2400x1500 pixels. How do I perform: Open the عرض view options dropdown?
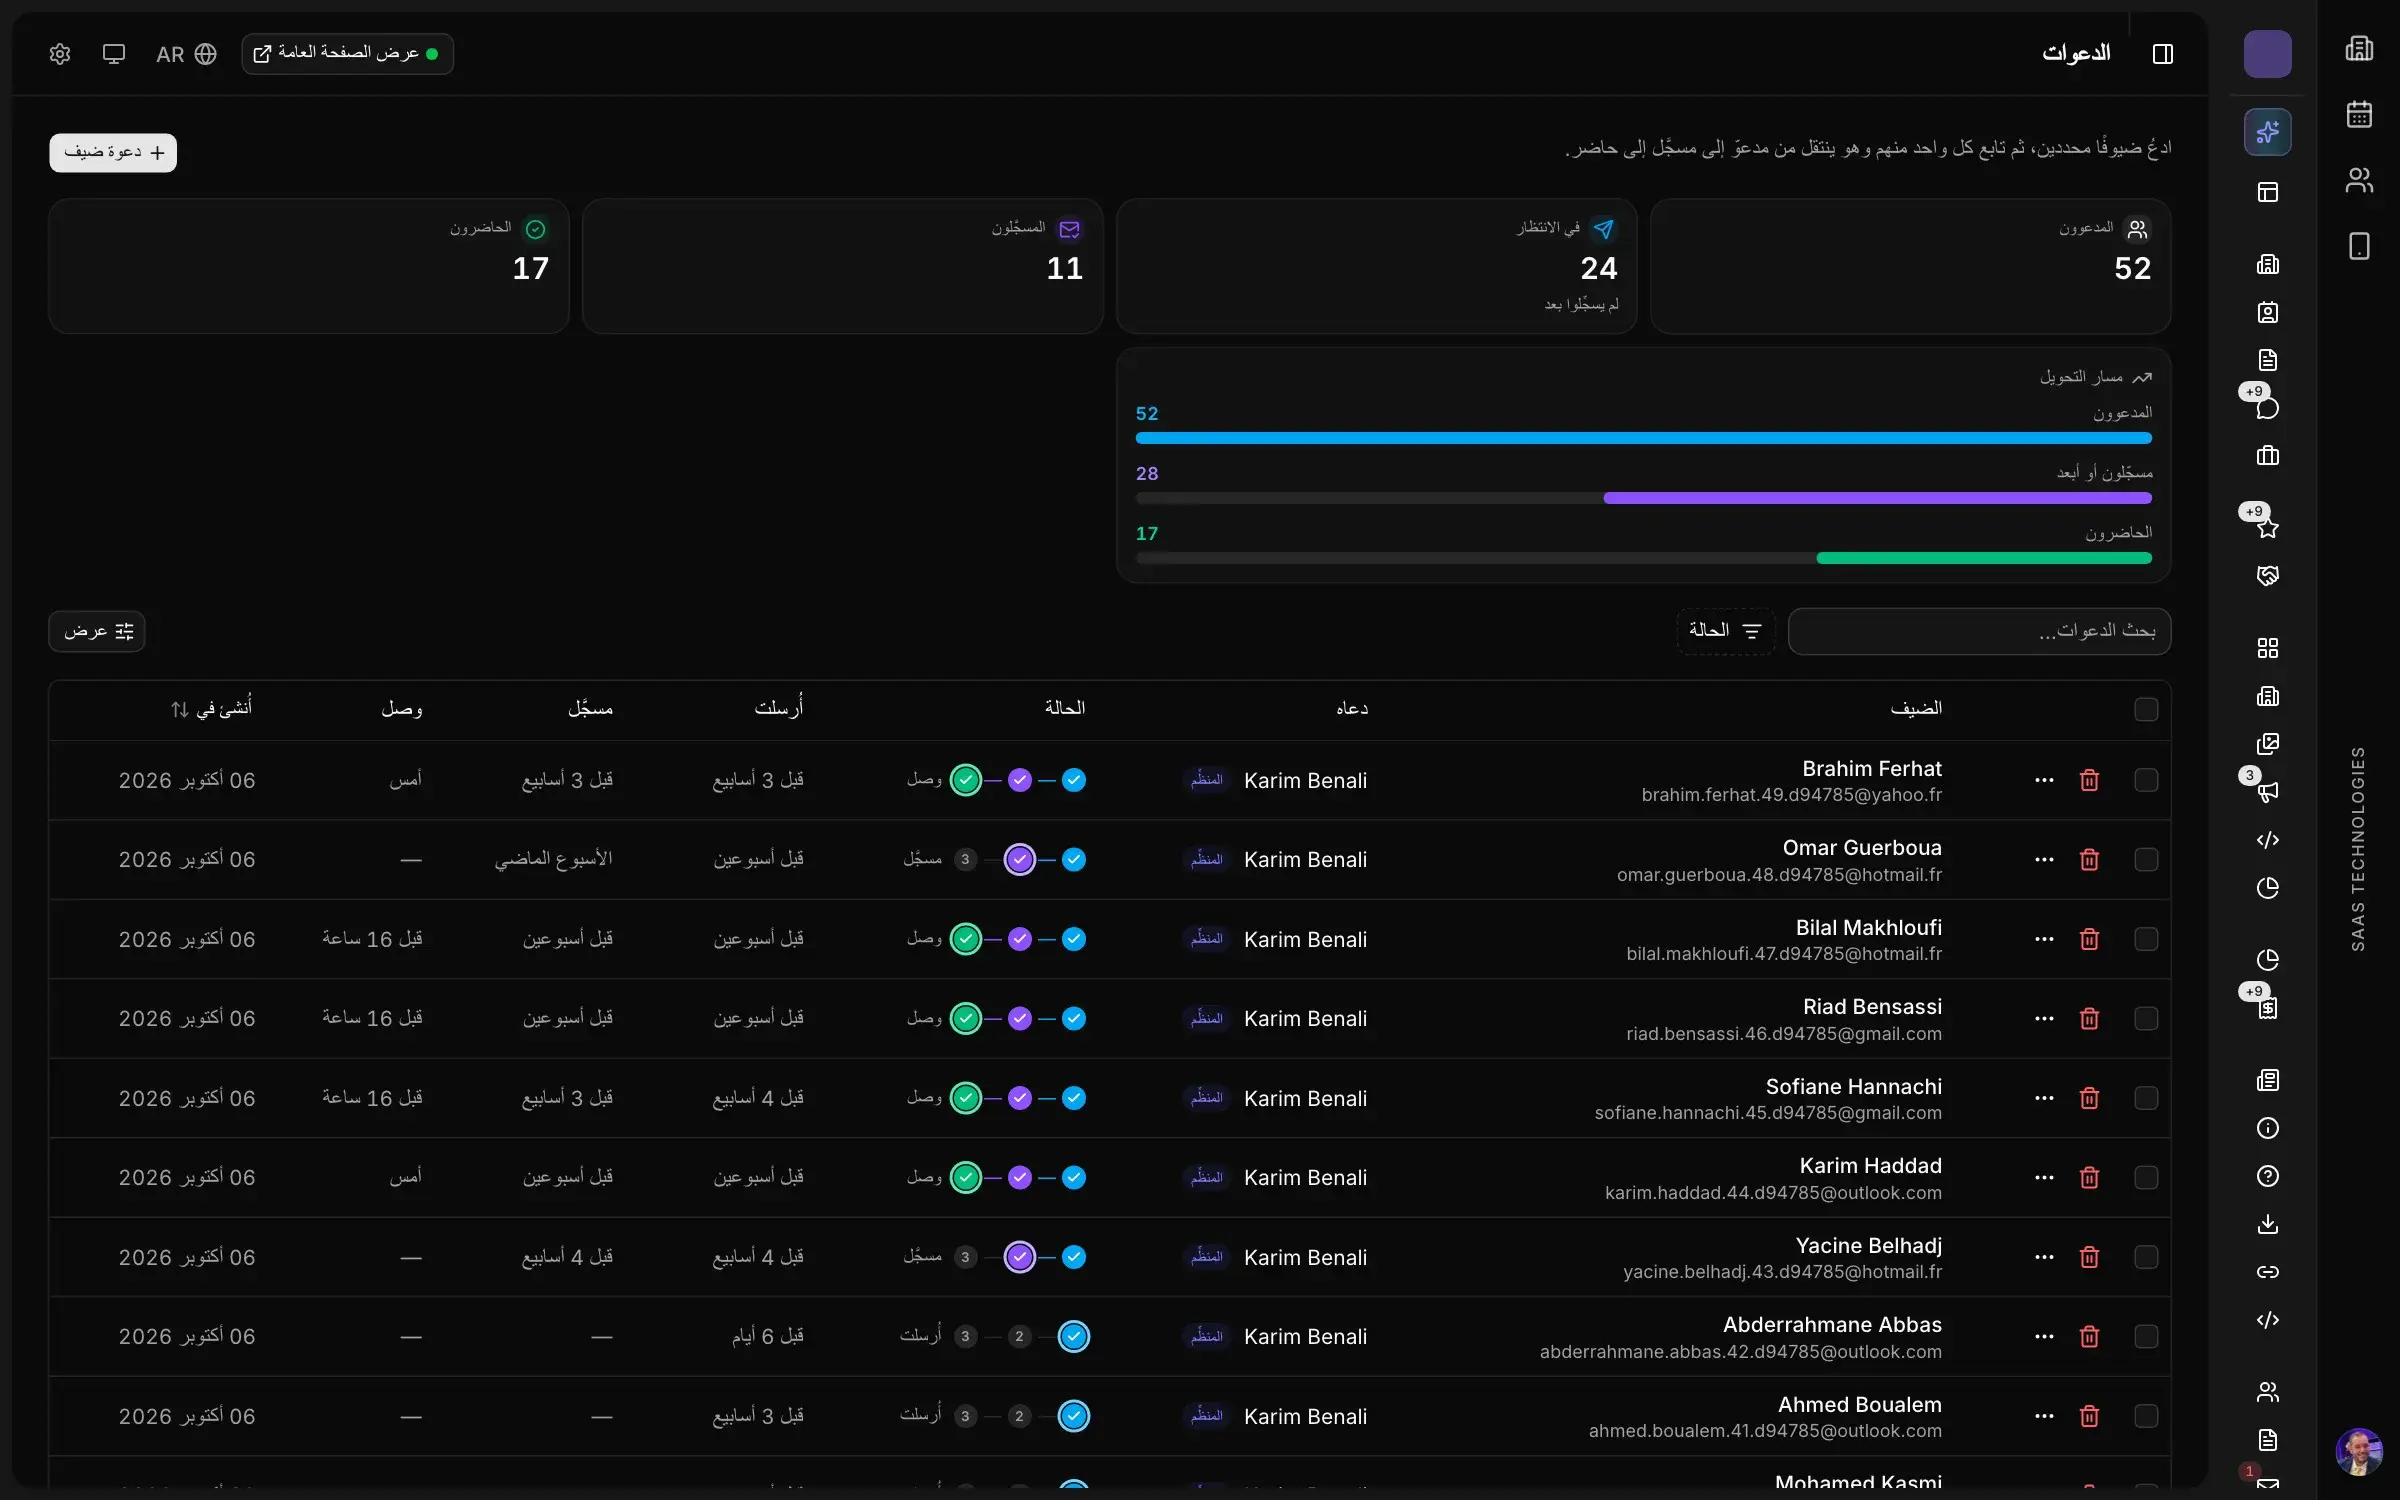(x=97, y=631)
